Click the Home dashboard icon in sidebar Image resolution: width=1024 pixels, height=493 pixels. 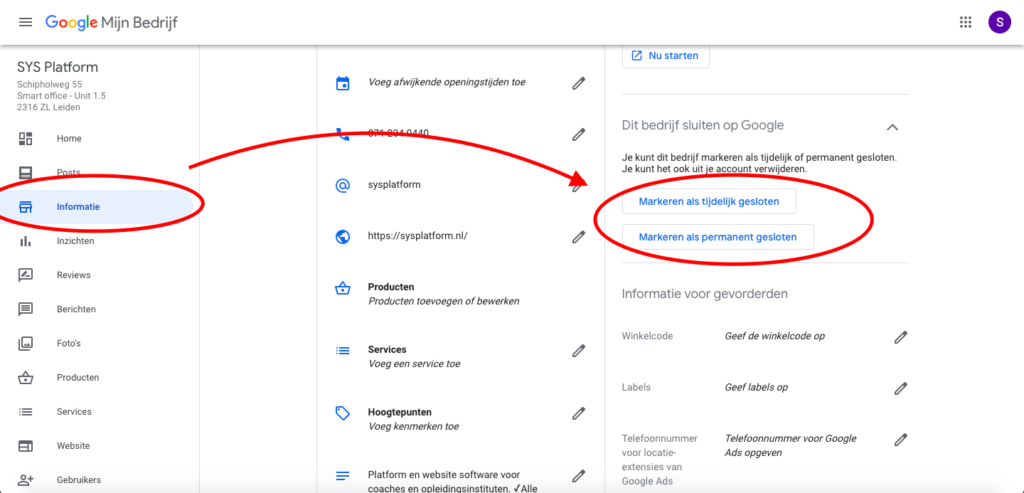25,138
